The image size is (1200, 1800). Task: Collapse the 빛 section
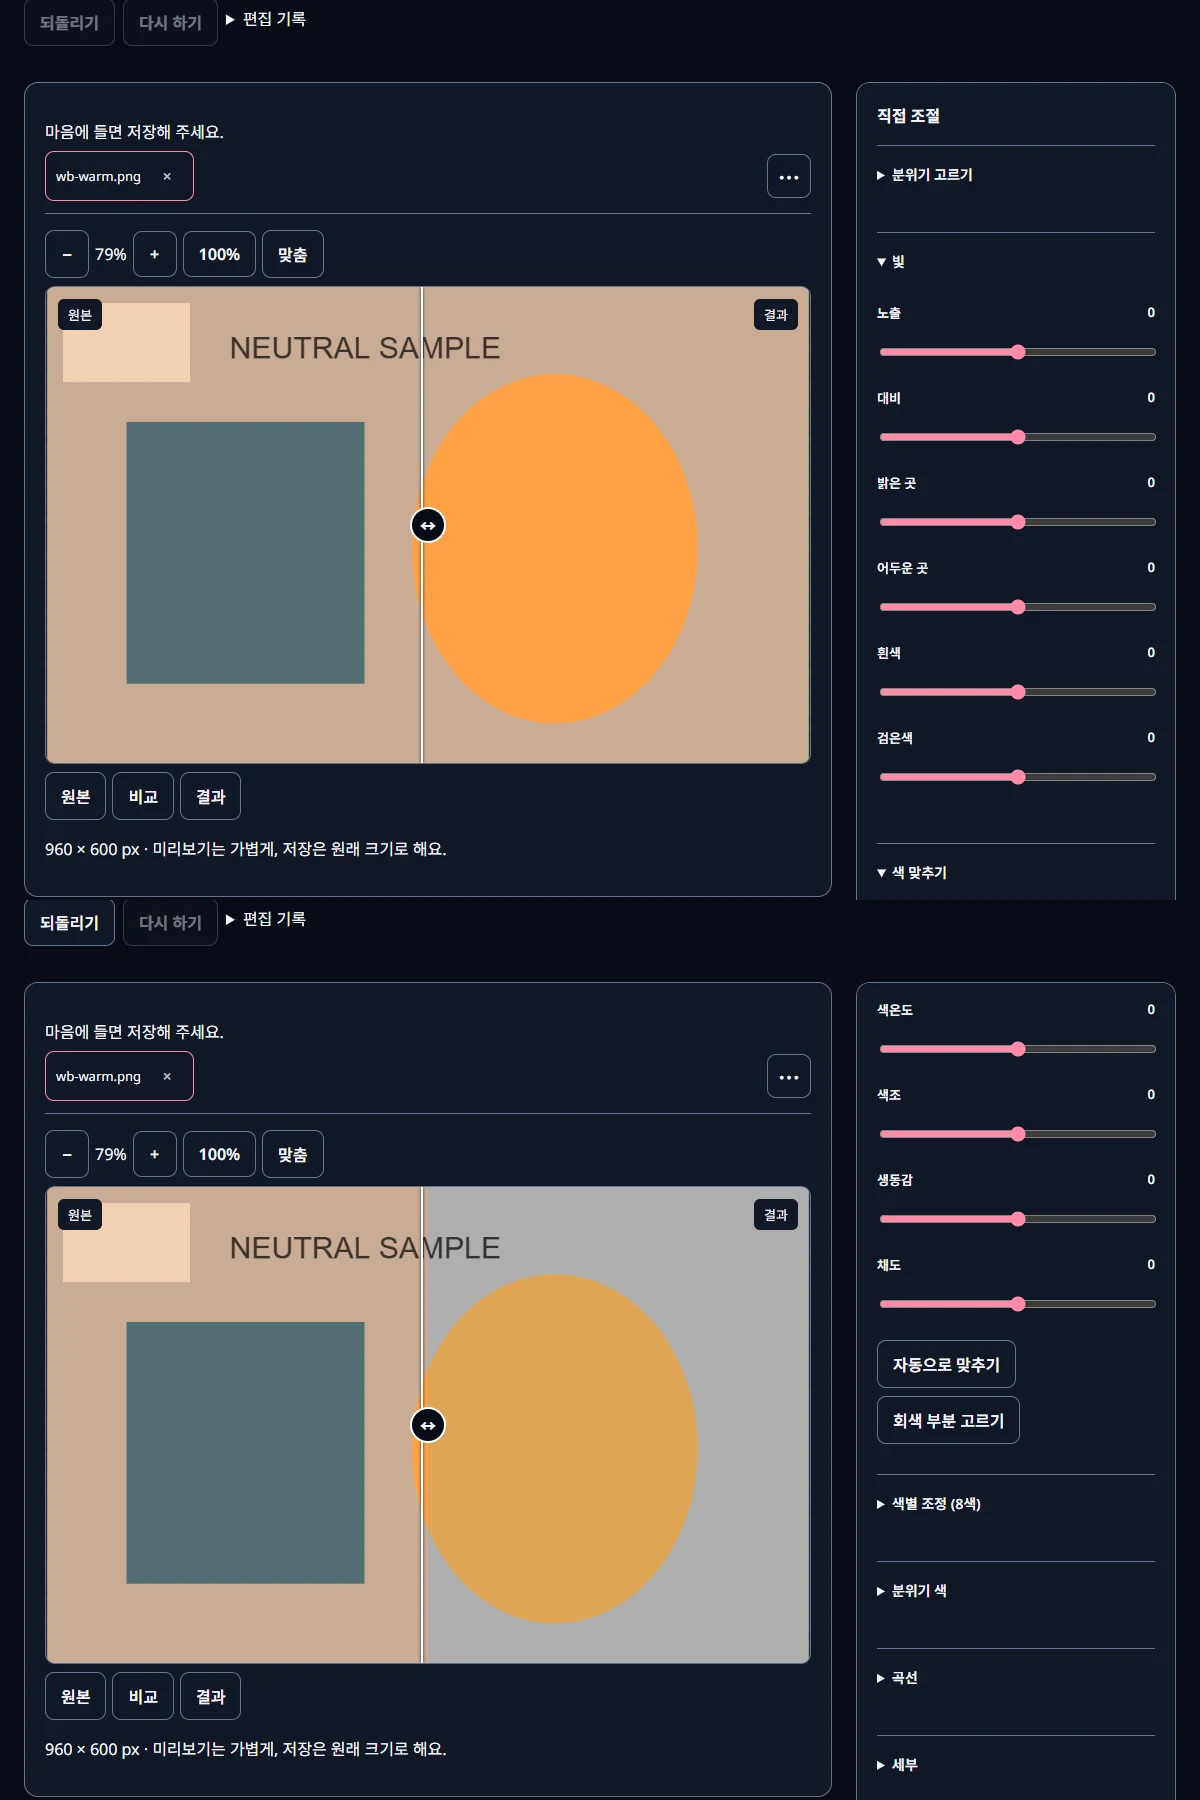[x=891, y=262]
